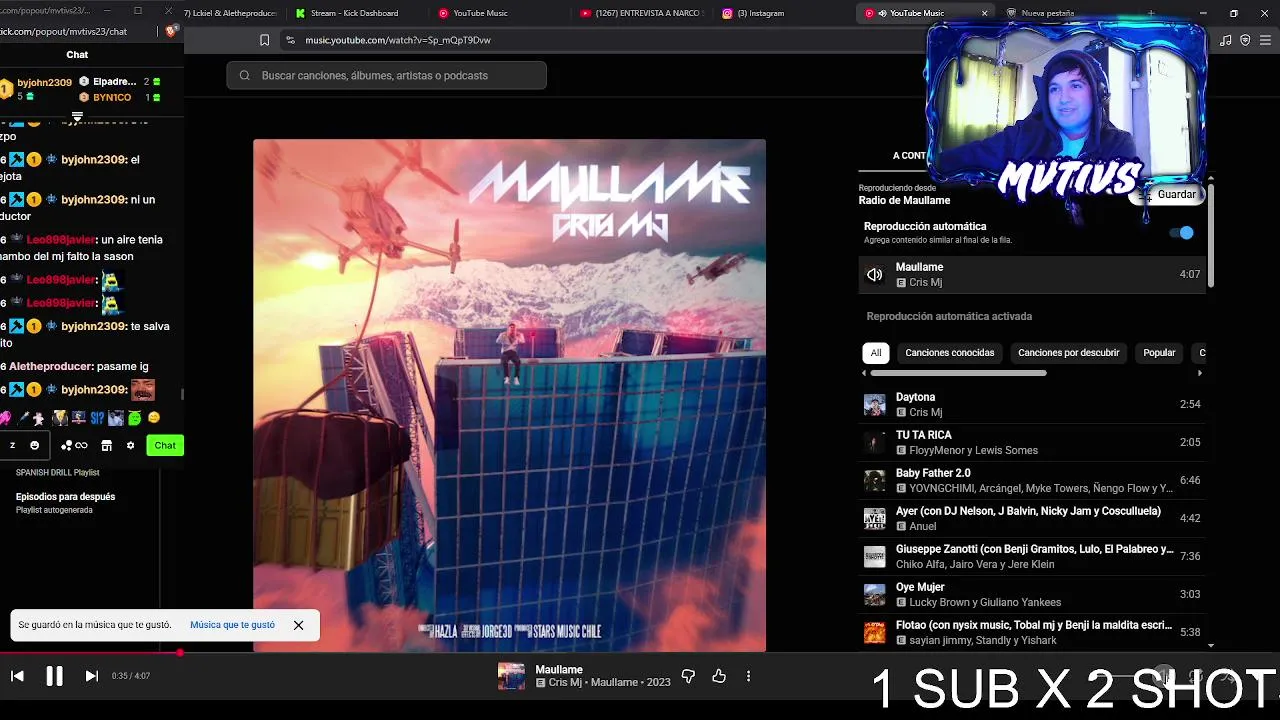The image size is (1280, 720).
Task: Open browser hamburger menu
Action: 1265,40
